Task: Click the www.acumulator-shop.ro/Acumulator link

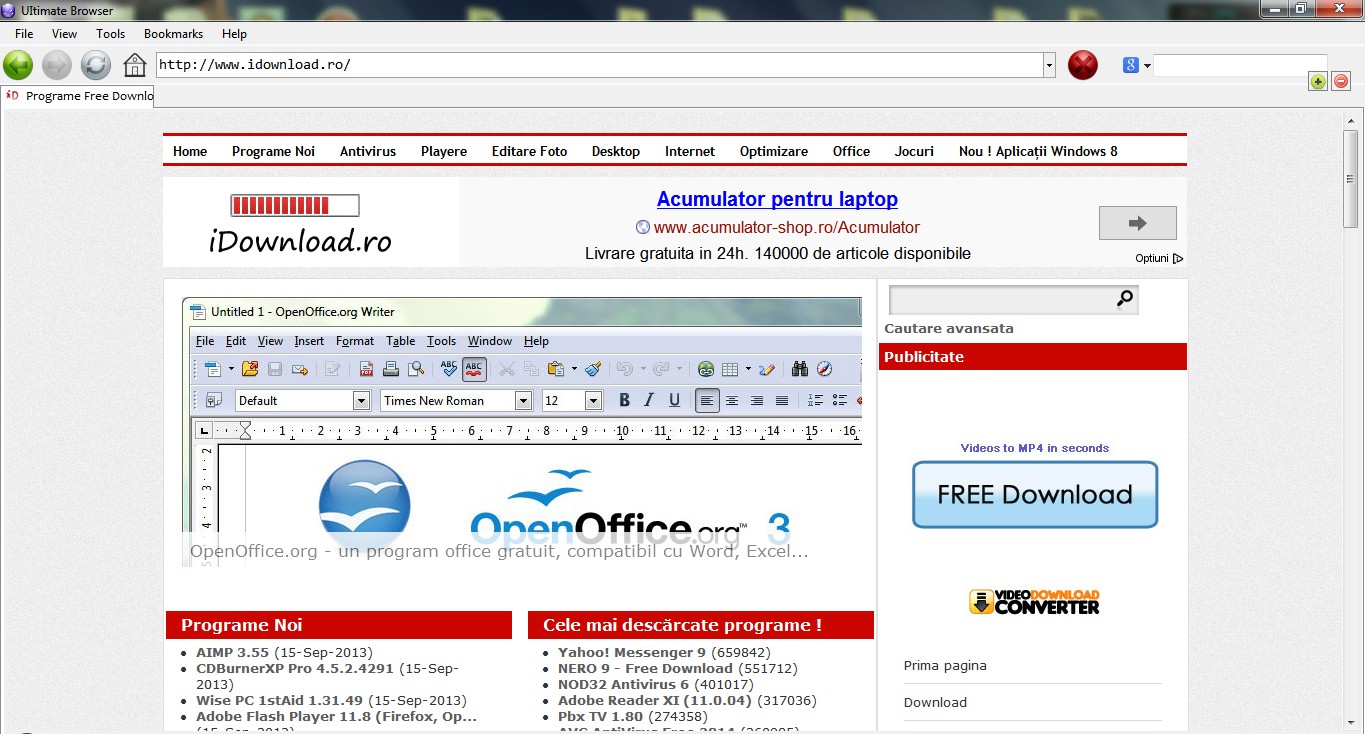Action: coord(786,227)
